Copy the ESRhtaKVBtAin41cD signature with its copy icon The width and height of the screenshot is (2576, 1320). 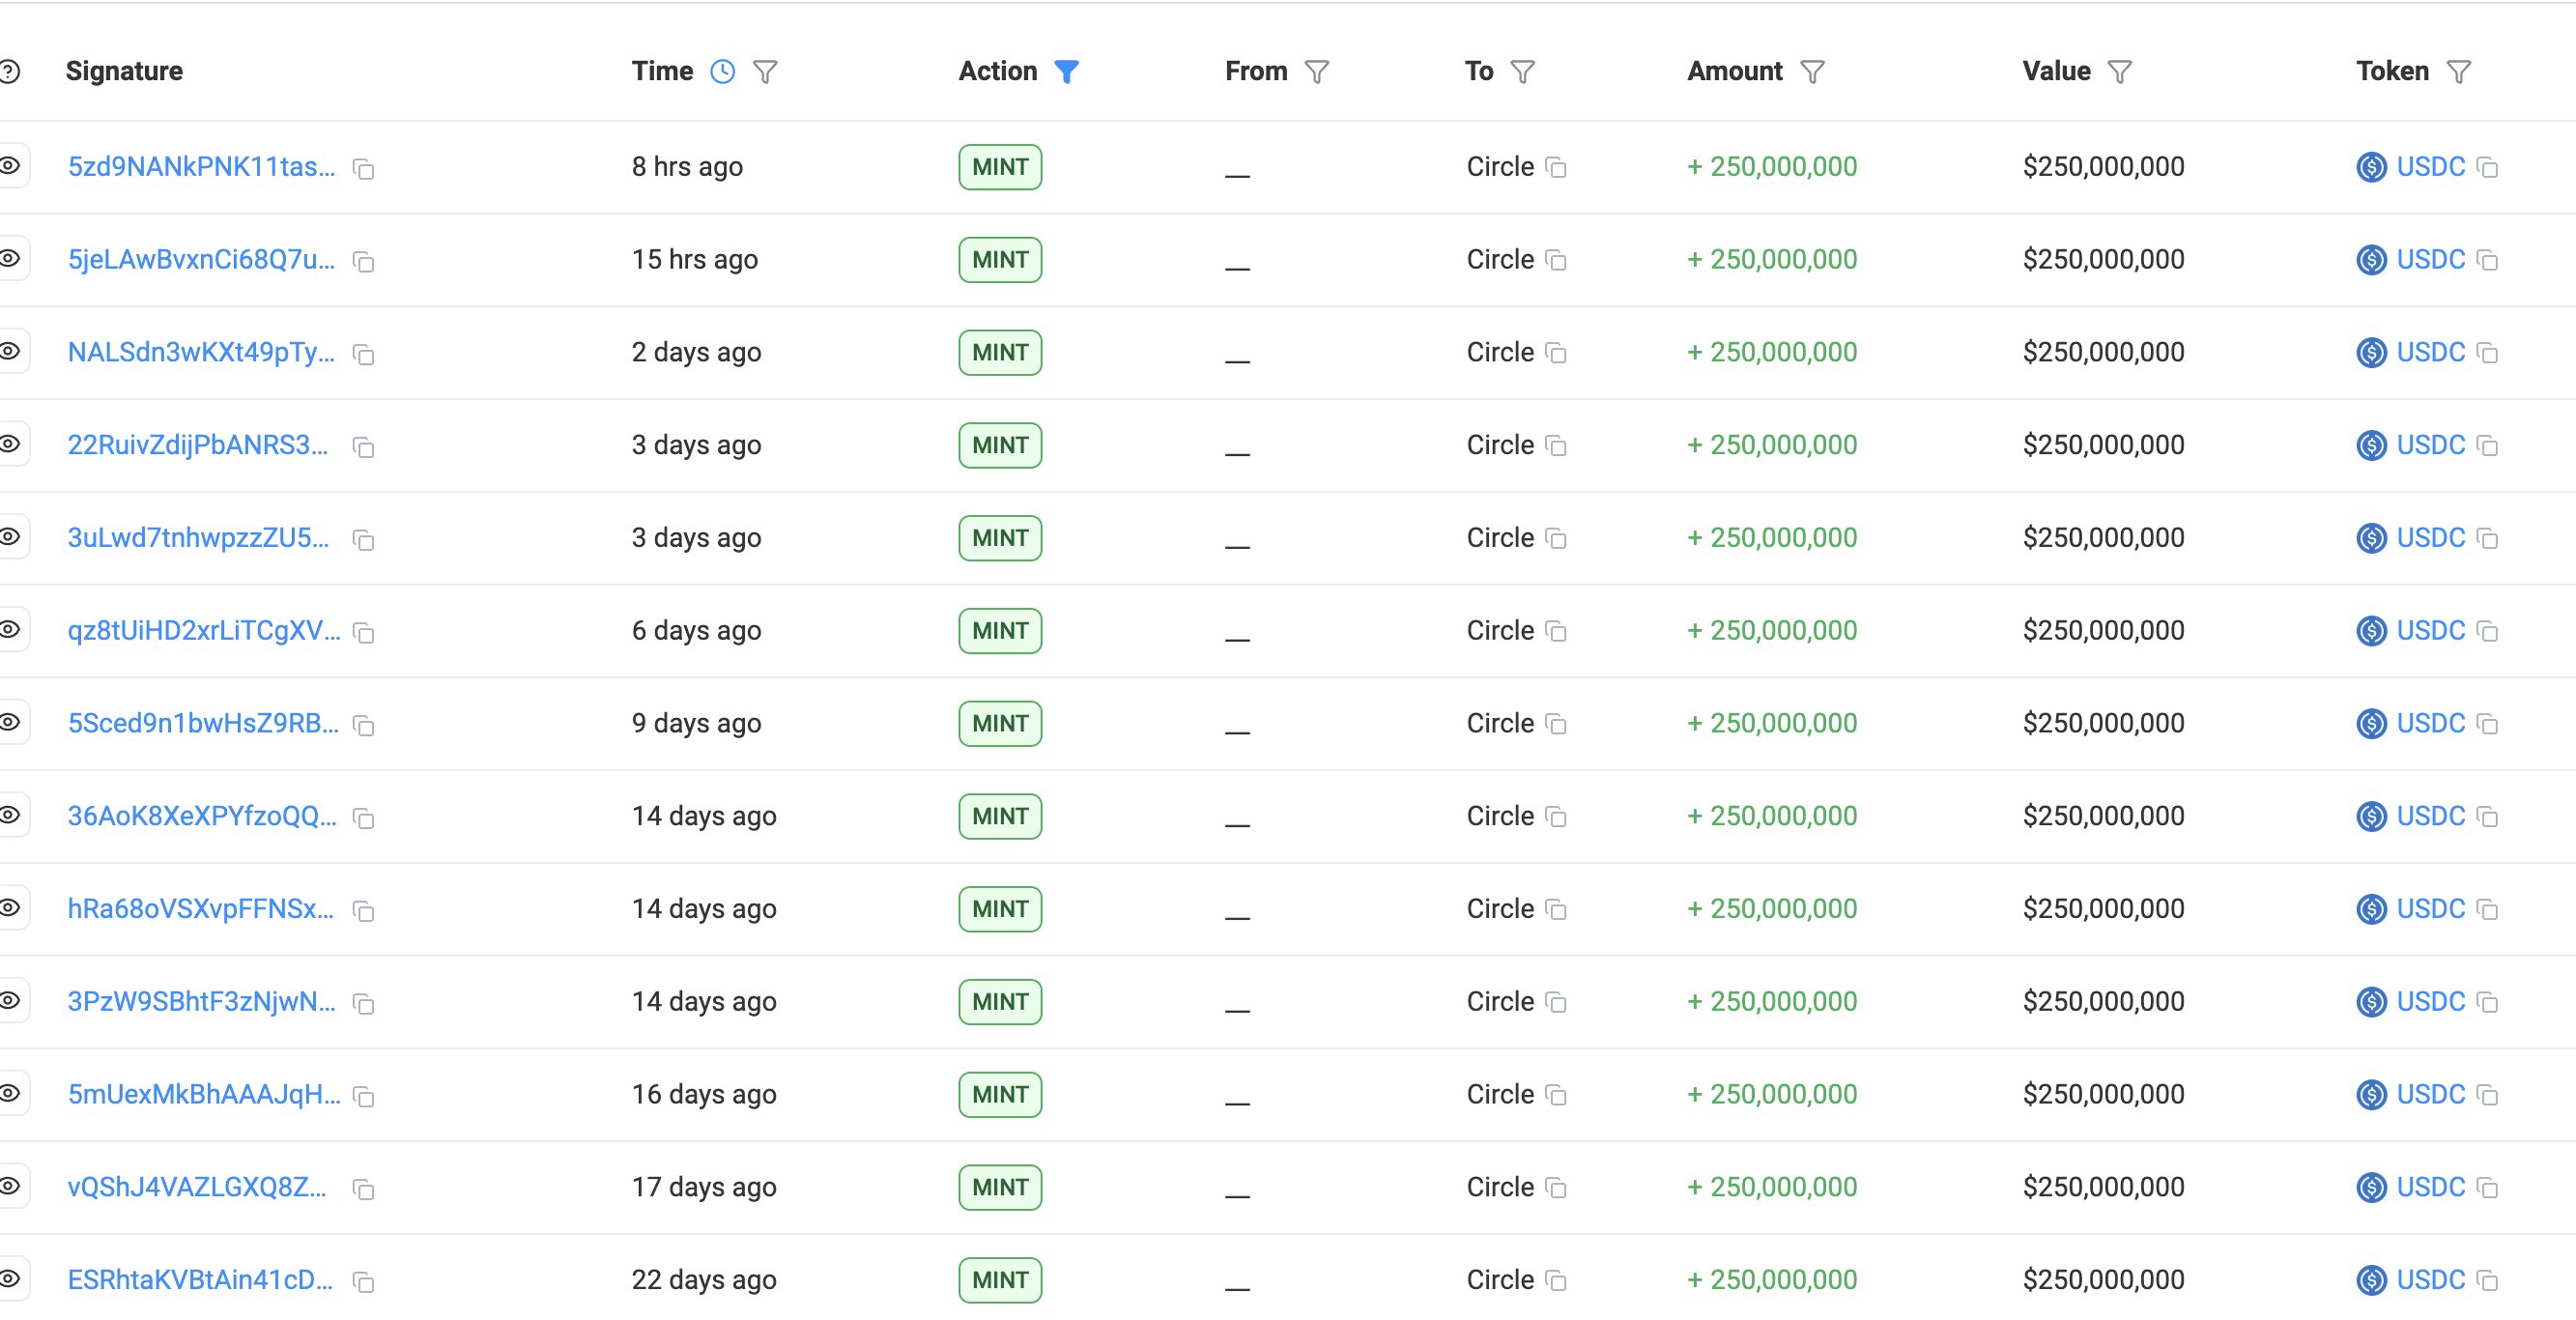click(x=364, y=1282)
